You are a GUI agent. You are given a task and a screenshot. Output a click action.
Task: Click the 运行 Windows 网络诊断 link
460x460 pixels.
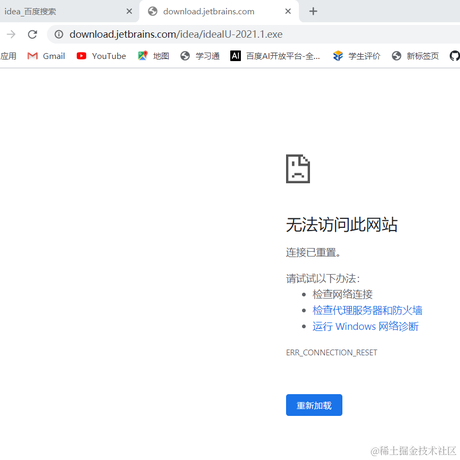(365, 326)
